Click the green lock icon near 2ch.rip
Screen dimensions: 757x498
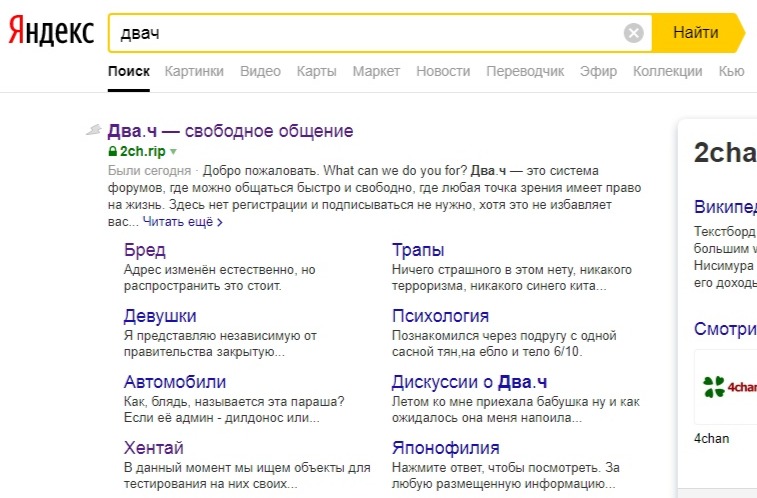point(112,152)
